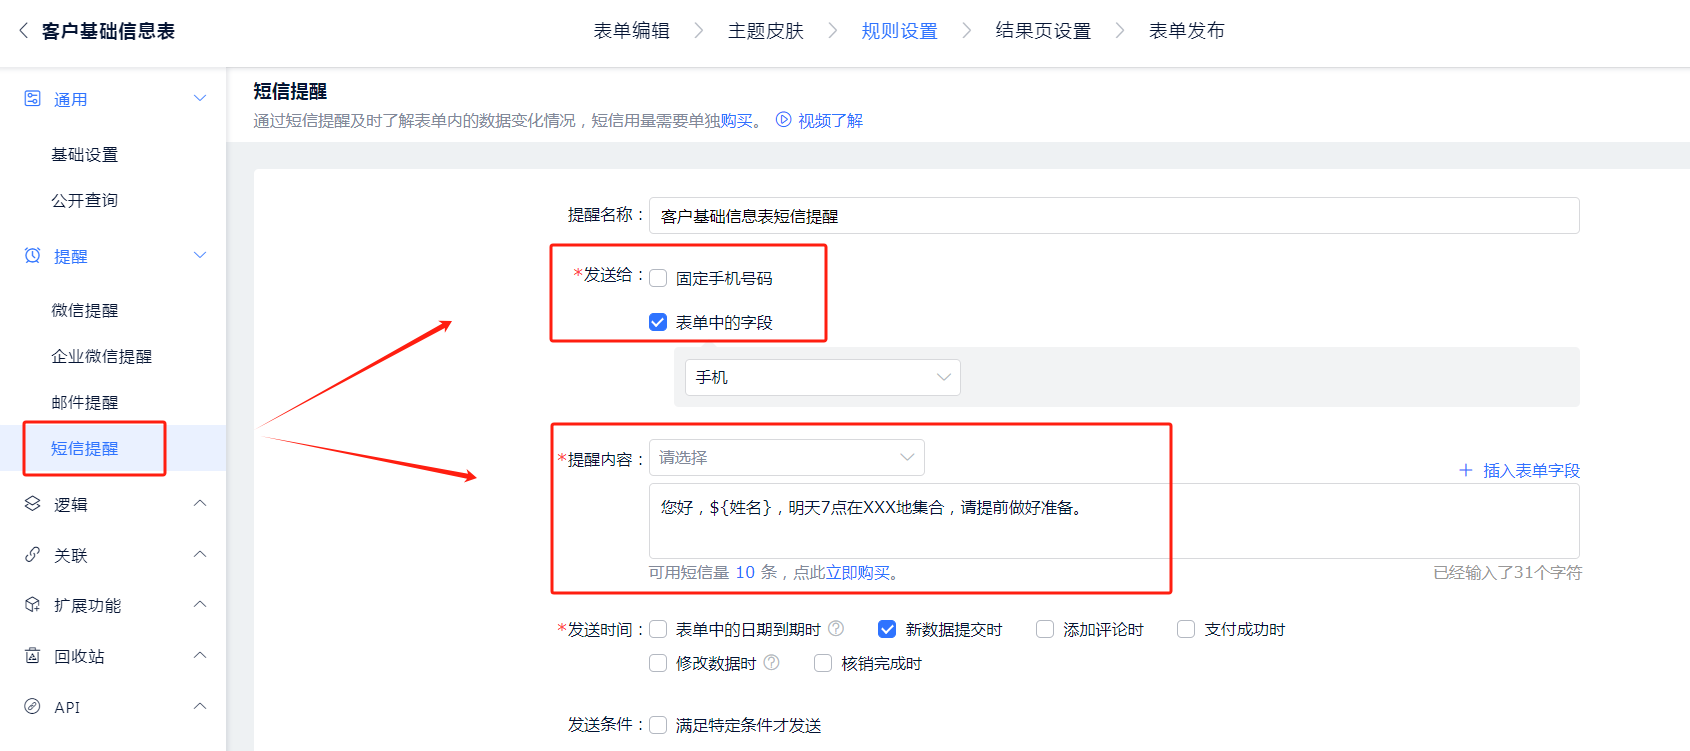This screenshot has width=1690, height=751.
Task: Click the help icon next to 修改数据时
Action: (x=771, y=662)
